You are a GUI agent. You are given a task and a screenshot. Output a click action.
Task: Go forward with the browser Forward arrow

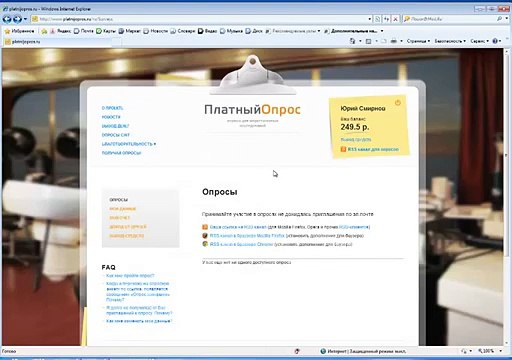[17, 19]
